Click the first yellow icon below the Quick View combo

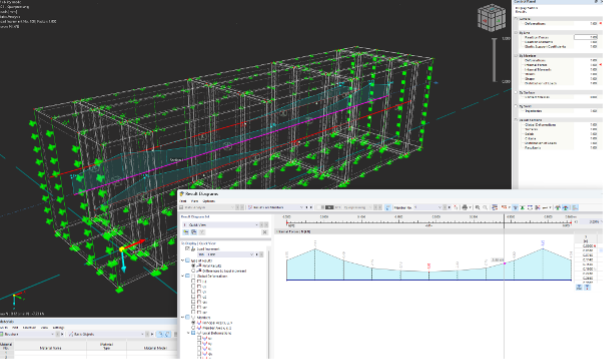[x=186, y=232]
